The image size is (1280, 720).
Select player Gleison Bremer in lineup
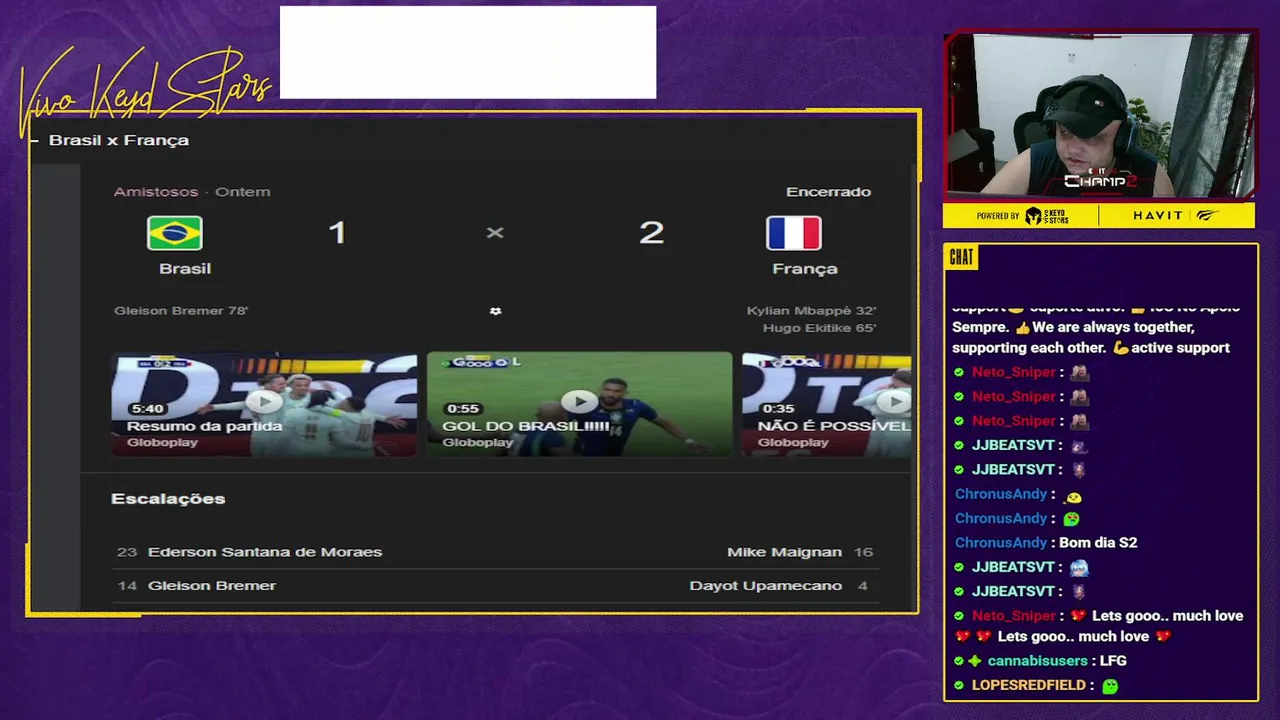coord(212,585)
